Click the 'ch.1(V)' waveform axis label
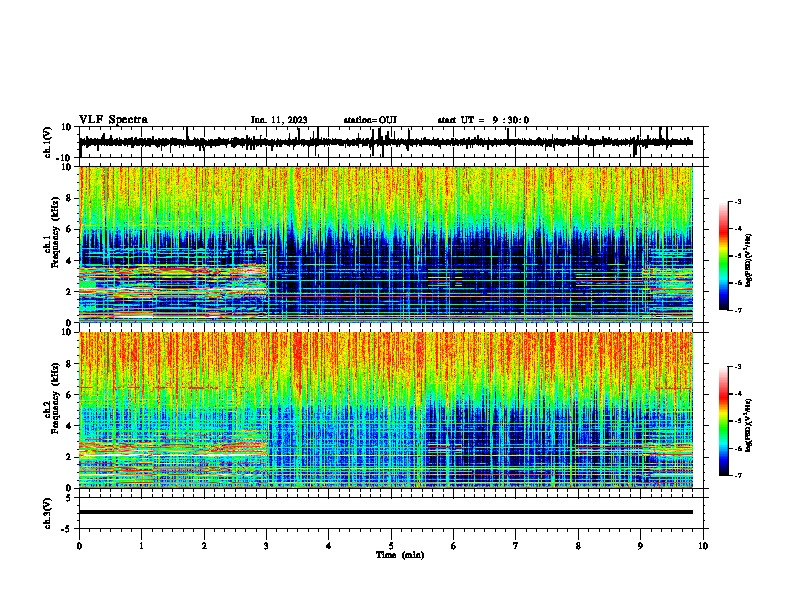 (x=48, y=142)
